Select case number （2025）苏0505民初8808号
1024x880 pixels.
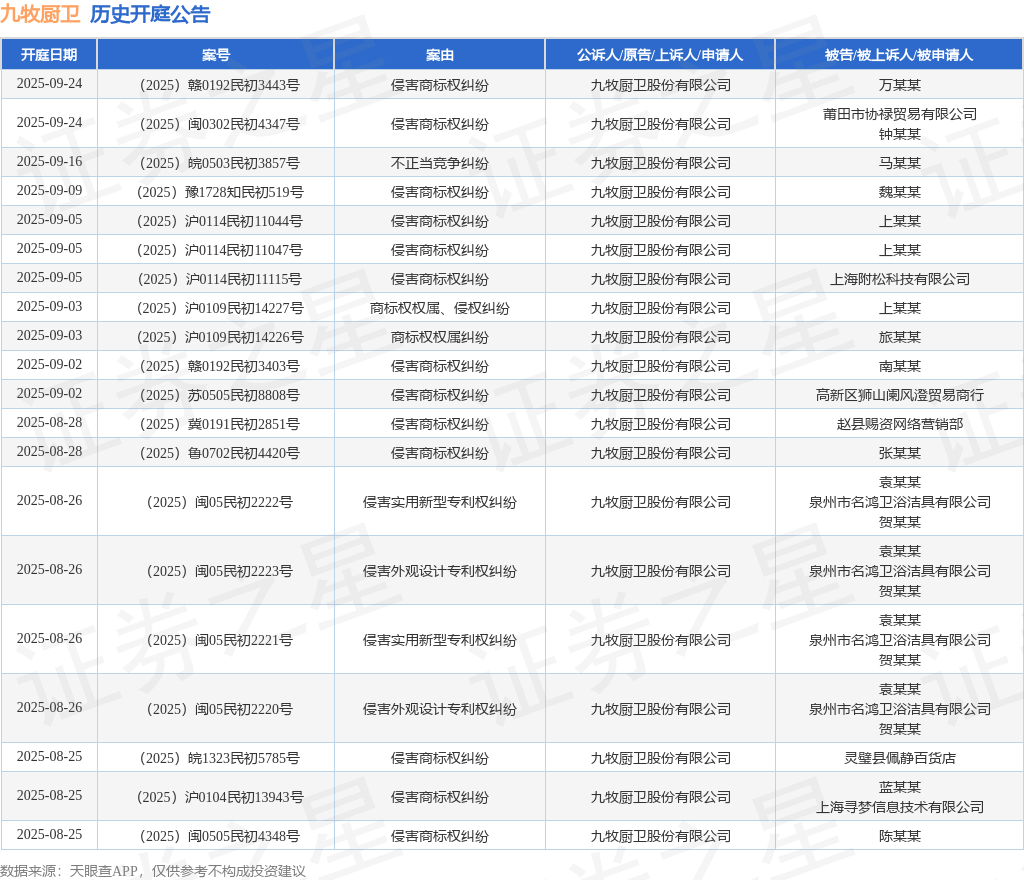[x=216, y=395]
